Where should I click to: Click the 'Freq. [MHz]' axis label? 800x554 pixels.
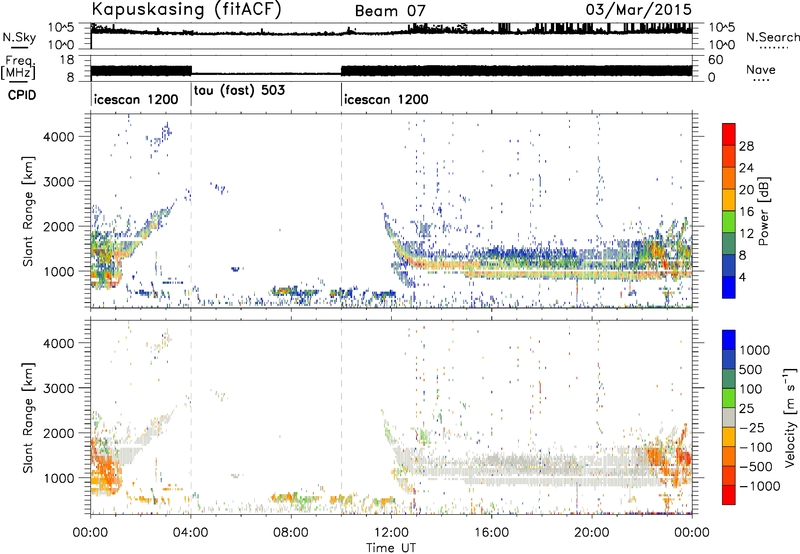[x=19, y=67]
